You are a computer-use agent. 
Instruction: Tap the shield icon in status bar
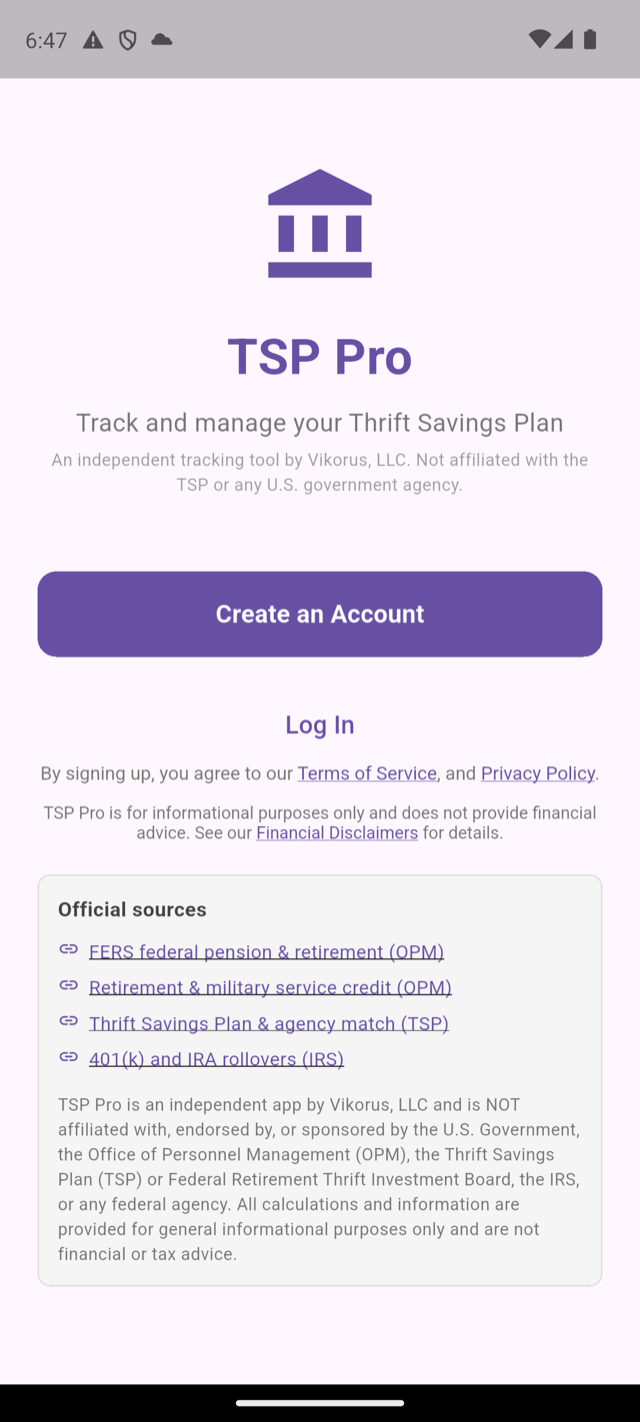[x=127, y=40]
